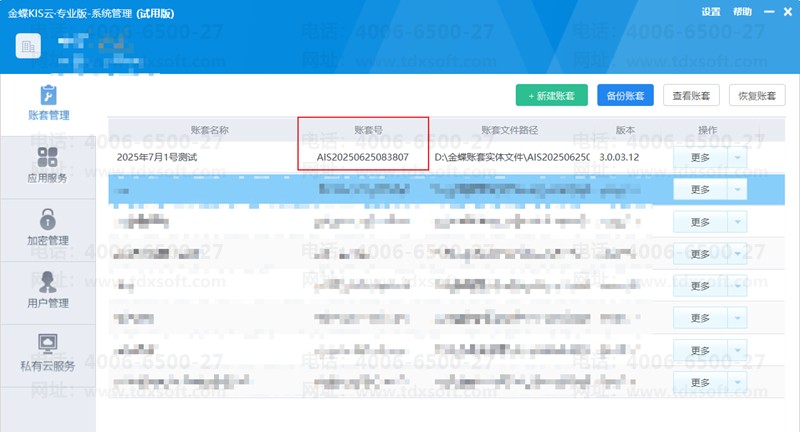Click the company building icon in header
The image size is (800, 432).
[x=28, y=46]
